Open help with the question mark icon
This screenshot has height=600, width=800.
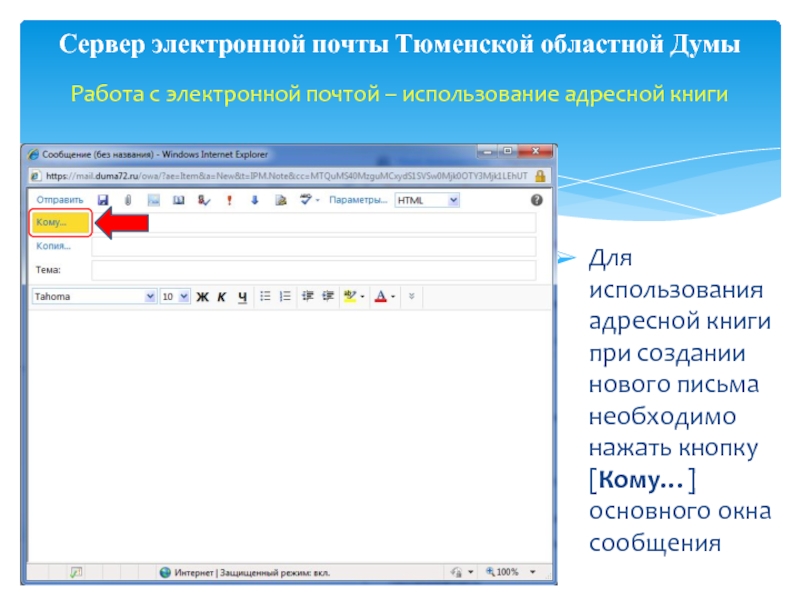(x=536, y=200)
